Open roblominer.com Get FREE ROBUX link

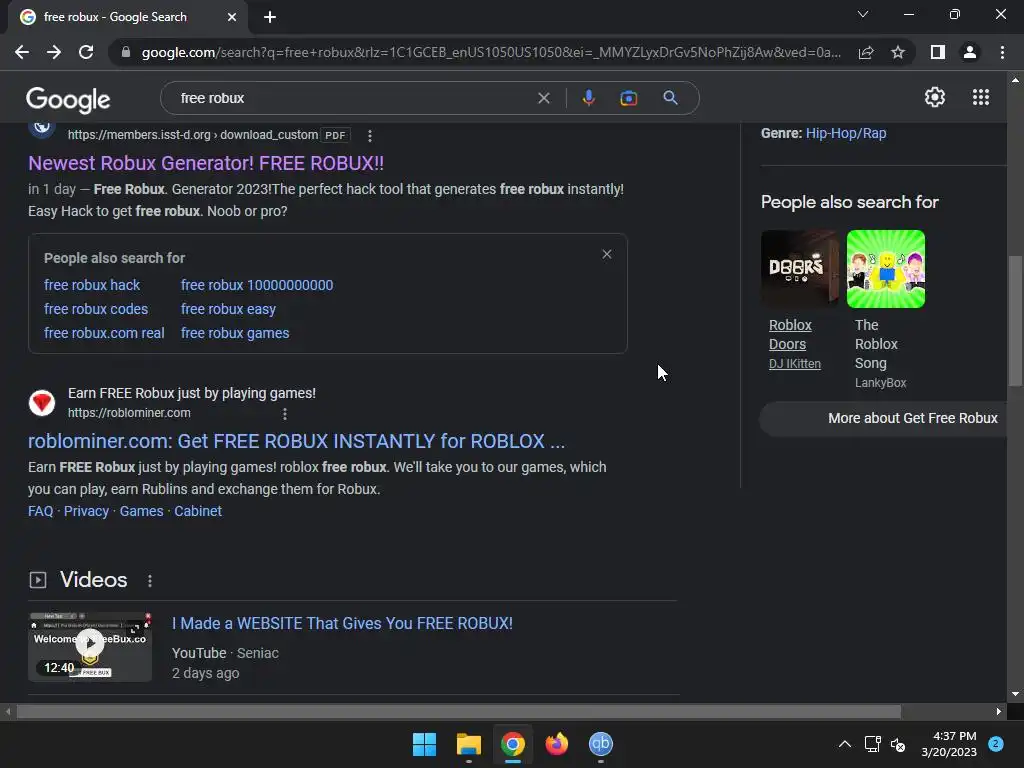[296, 441]
